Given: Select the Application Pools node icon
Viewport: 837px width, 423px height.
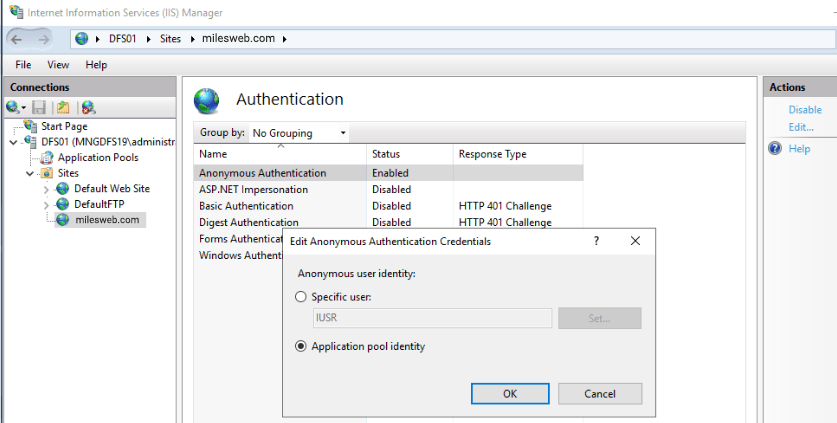Looking at the screenshot, I should coord(48,158).
